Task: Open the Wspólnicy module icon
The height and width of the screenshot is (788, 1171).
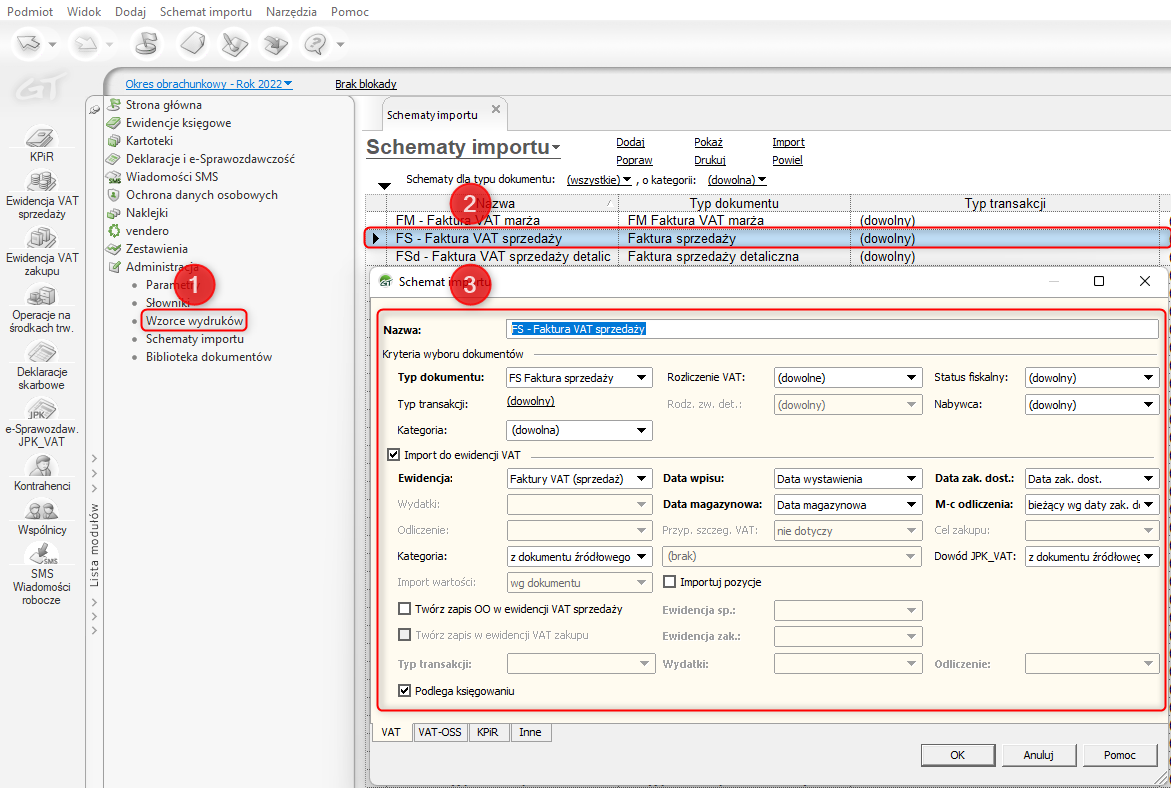Action: tap(42, 510)
